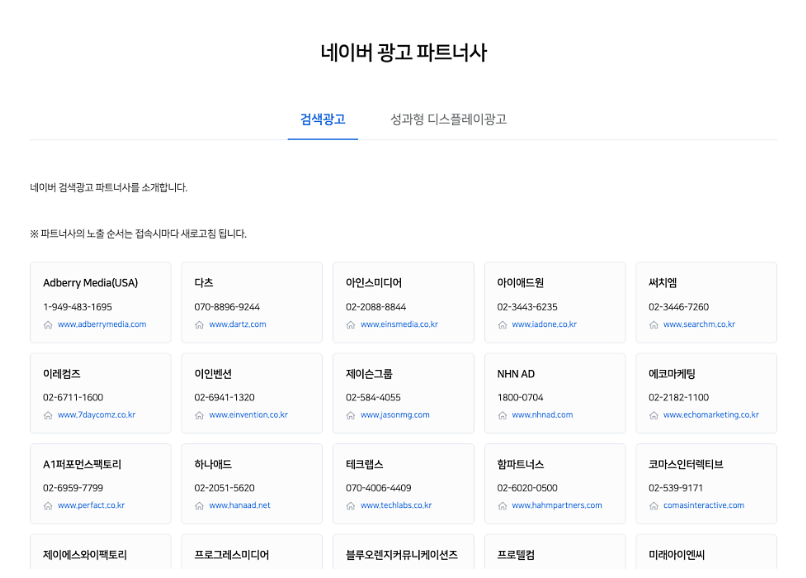Visit www.hahmpartners.com link

coord(557,505)
